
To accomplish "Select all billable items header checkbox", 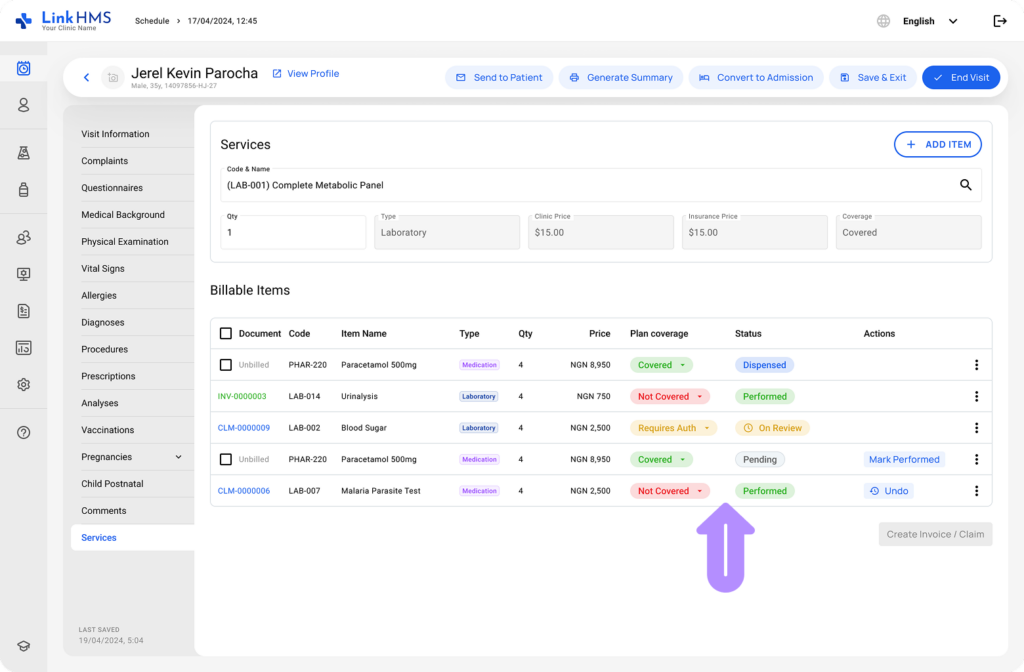I will (x=226, y=334).
